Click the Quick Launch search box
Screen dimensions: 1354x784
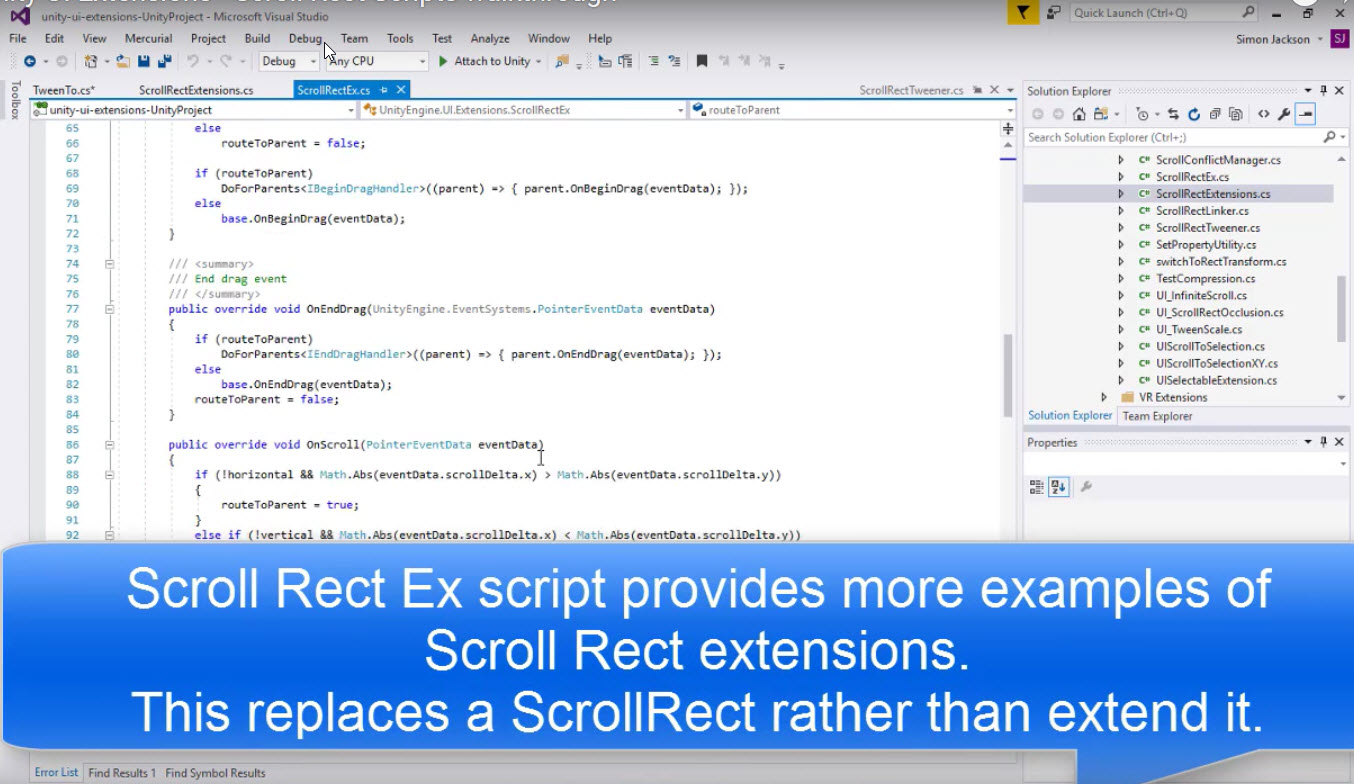[x=1164, y=13]
